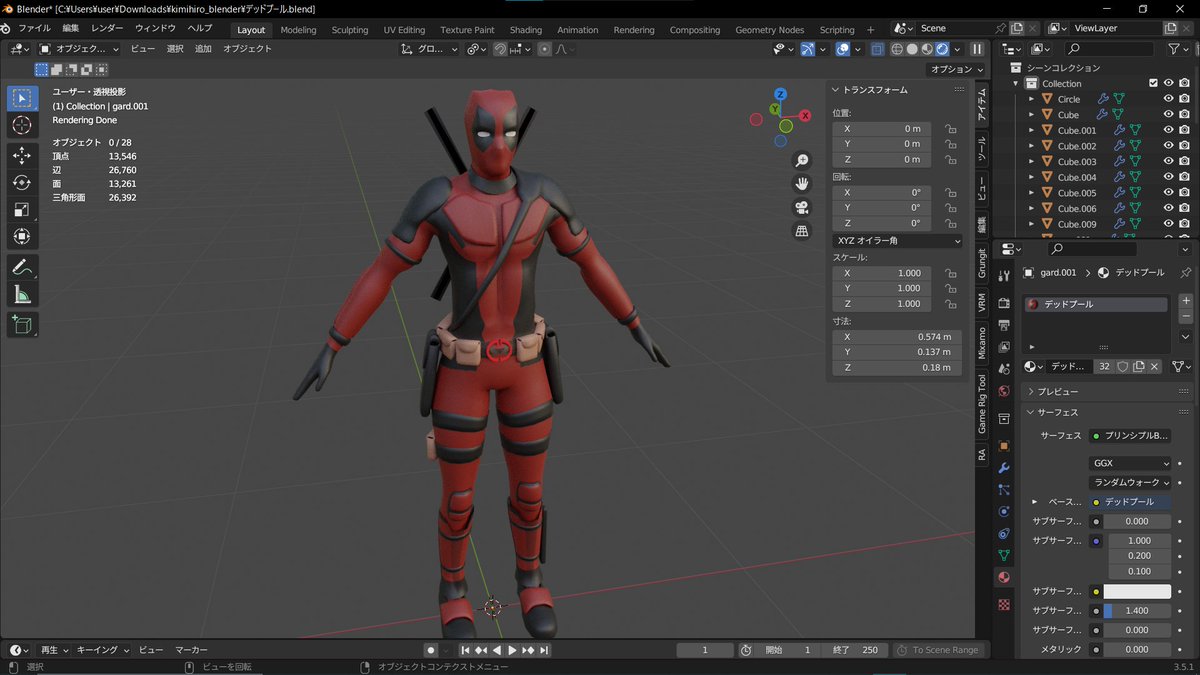Screen dimensions: 1200x675
Task: Disable Cube.005 in renders via camera icon
Action: coord(1184,193)
